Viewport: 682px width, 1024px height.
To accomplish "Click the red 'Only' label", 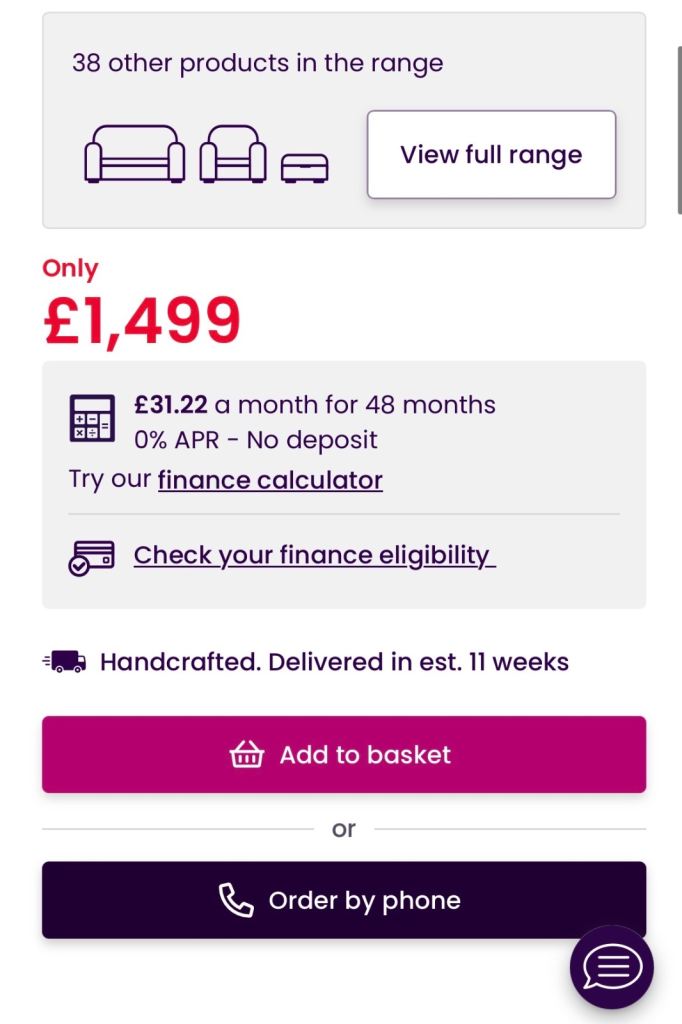I will point(70,269).
